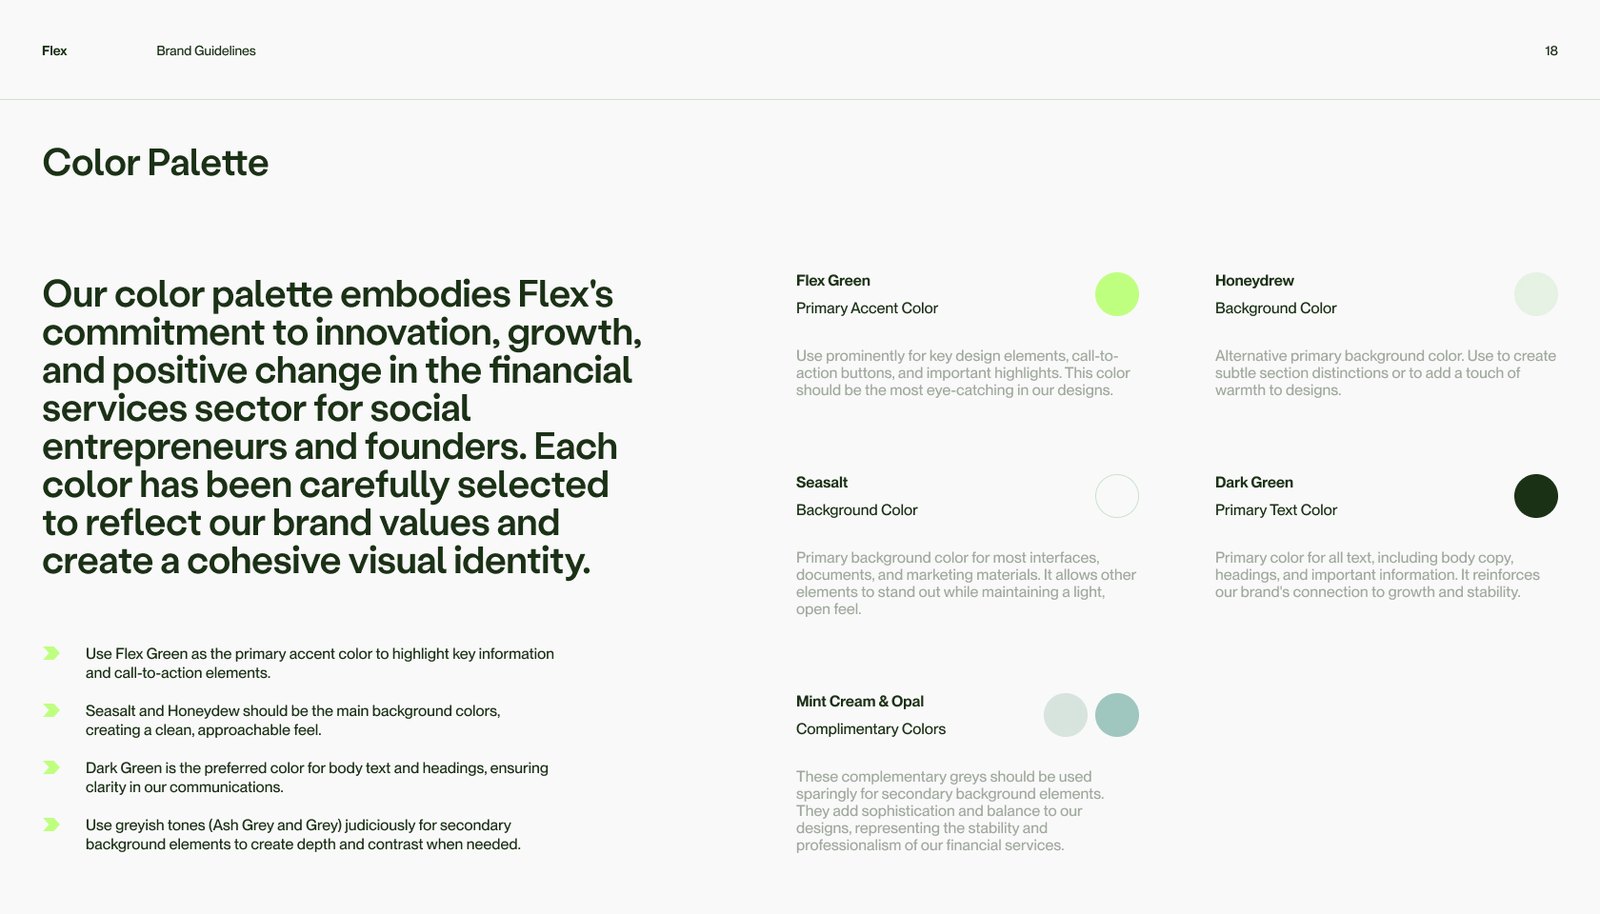Select the Mint Cream light grey swatch

pyautogui.click(x=1065, y=715)
